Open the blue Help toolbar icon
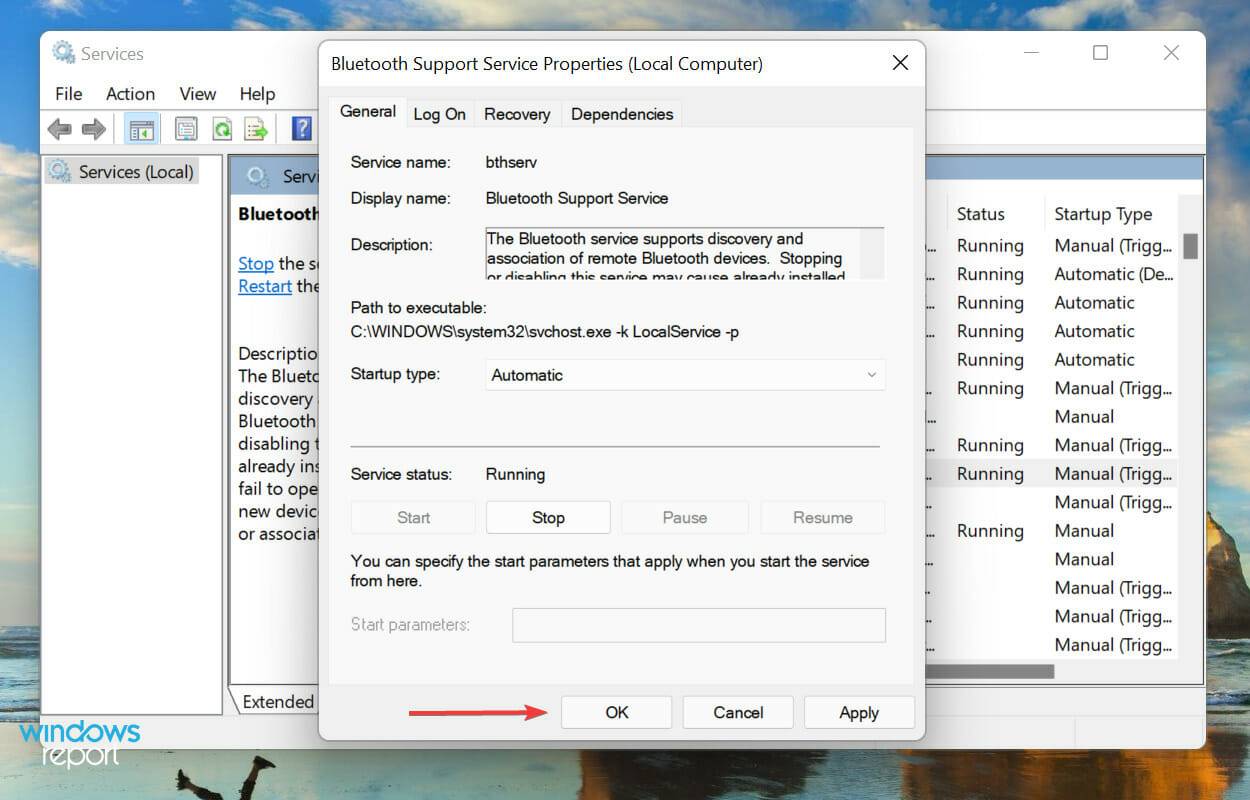Image resolution: width=1250 pixels, height=800 pixels. click(x=301, y=128)
